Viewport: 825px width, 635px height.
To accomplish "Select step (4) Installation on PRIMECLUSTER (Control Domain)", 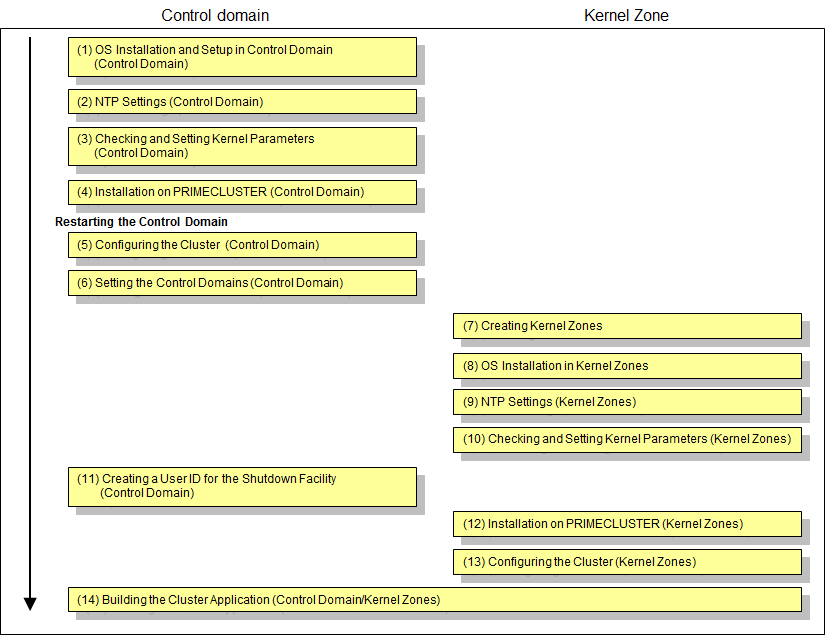I will click(242, 192).
